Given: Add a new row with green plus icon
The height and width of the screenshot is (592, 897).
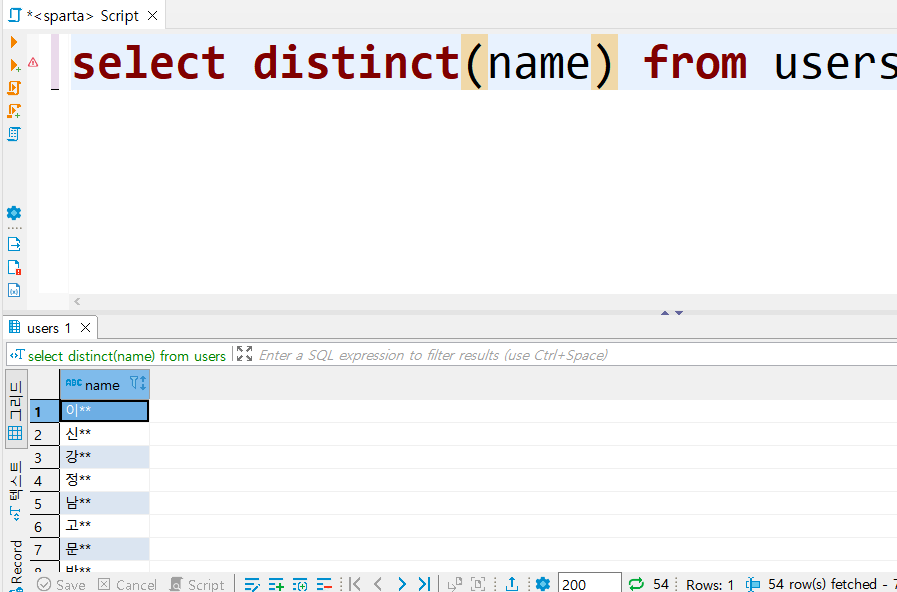Looking at the screenshot, I should pos(276,584).
